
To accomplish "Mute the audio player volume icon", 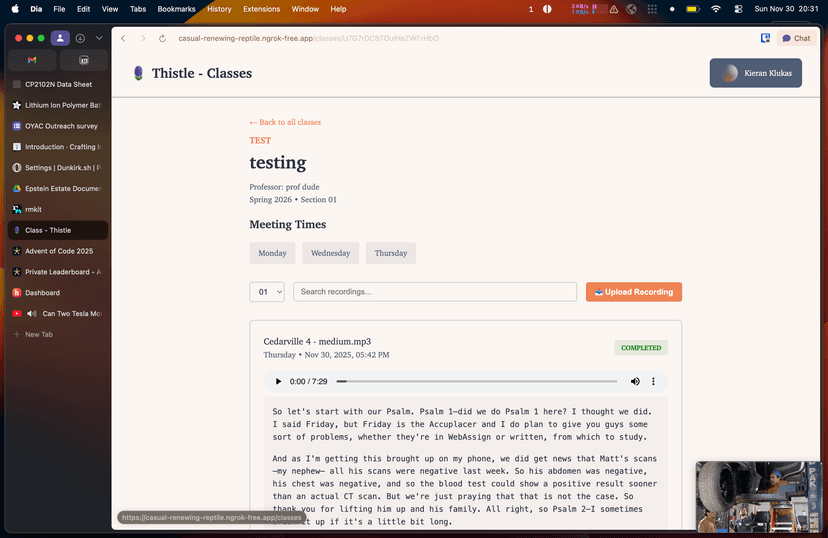I will [x=635, y=382].
